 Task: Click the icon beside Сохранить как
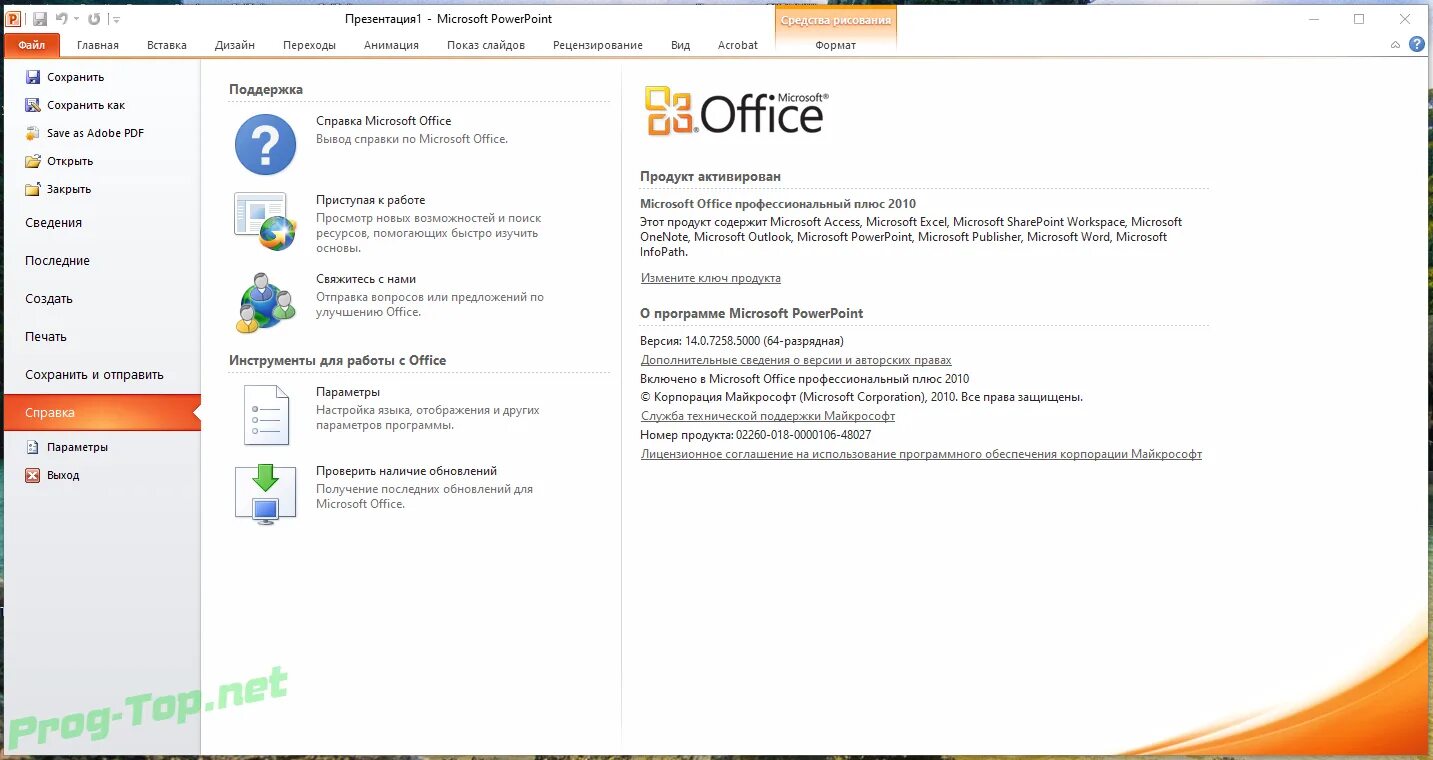pyautogui.click(x=33, y=105)
